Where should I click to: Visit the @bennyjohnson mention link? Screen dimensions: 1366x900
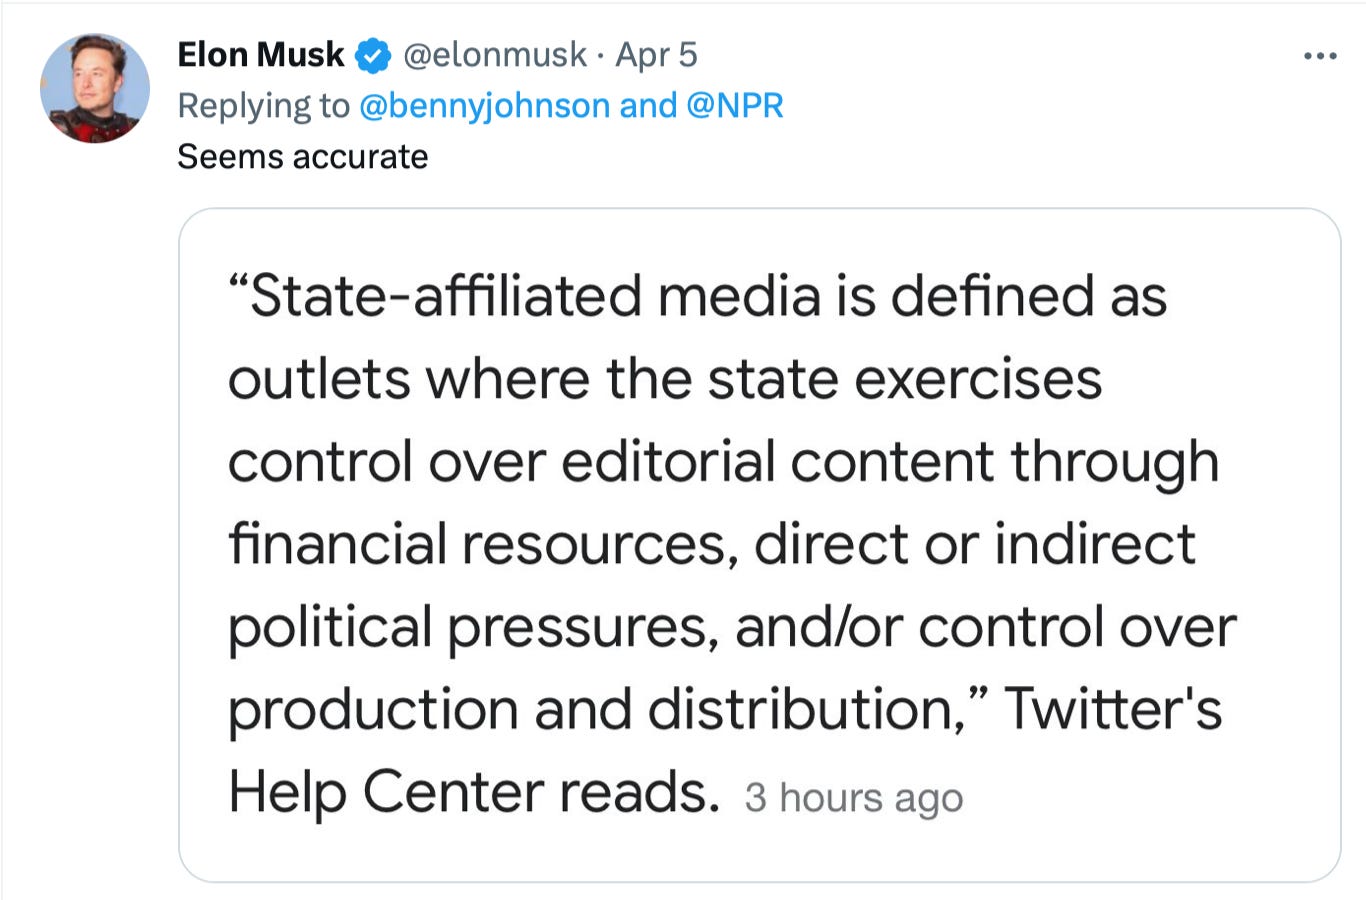483,106
